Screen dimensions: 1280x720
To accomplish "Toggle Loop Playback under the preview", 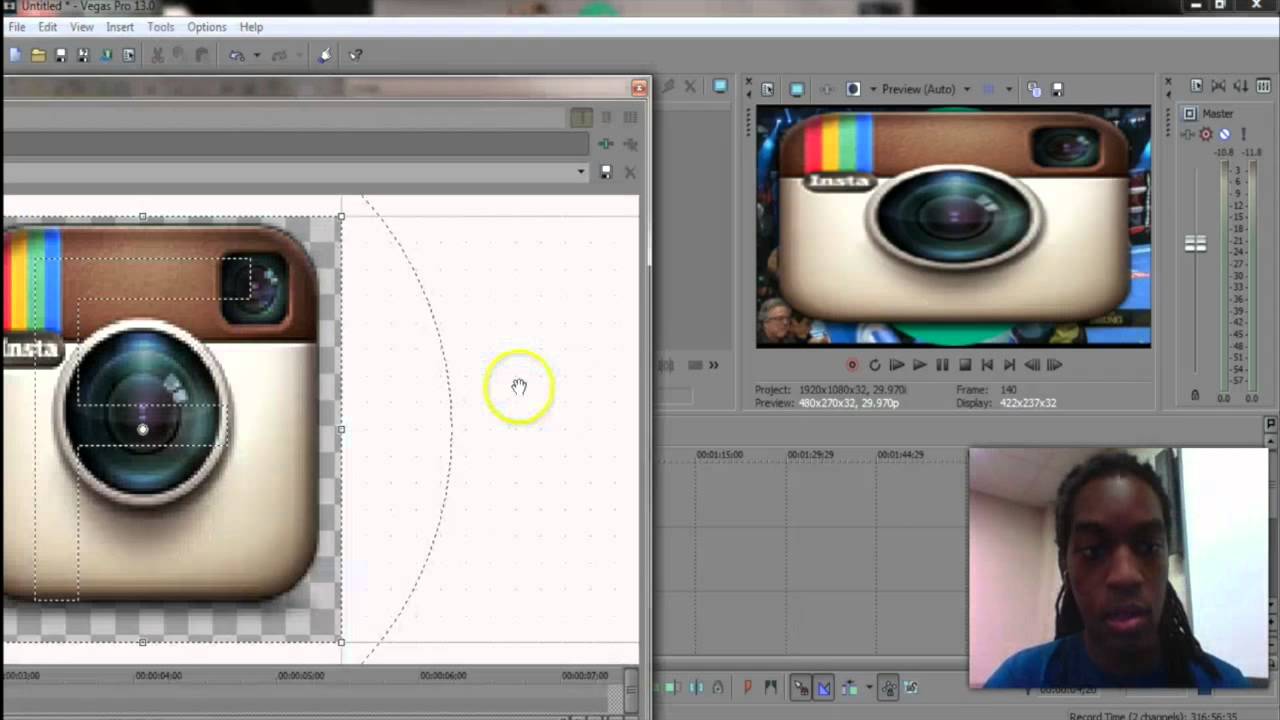I will [x=874, y=365].
